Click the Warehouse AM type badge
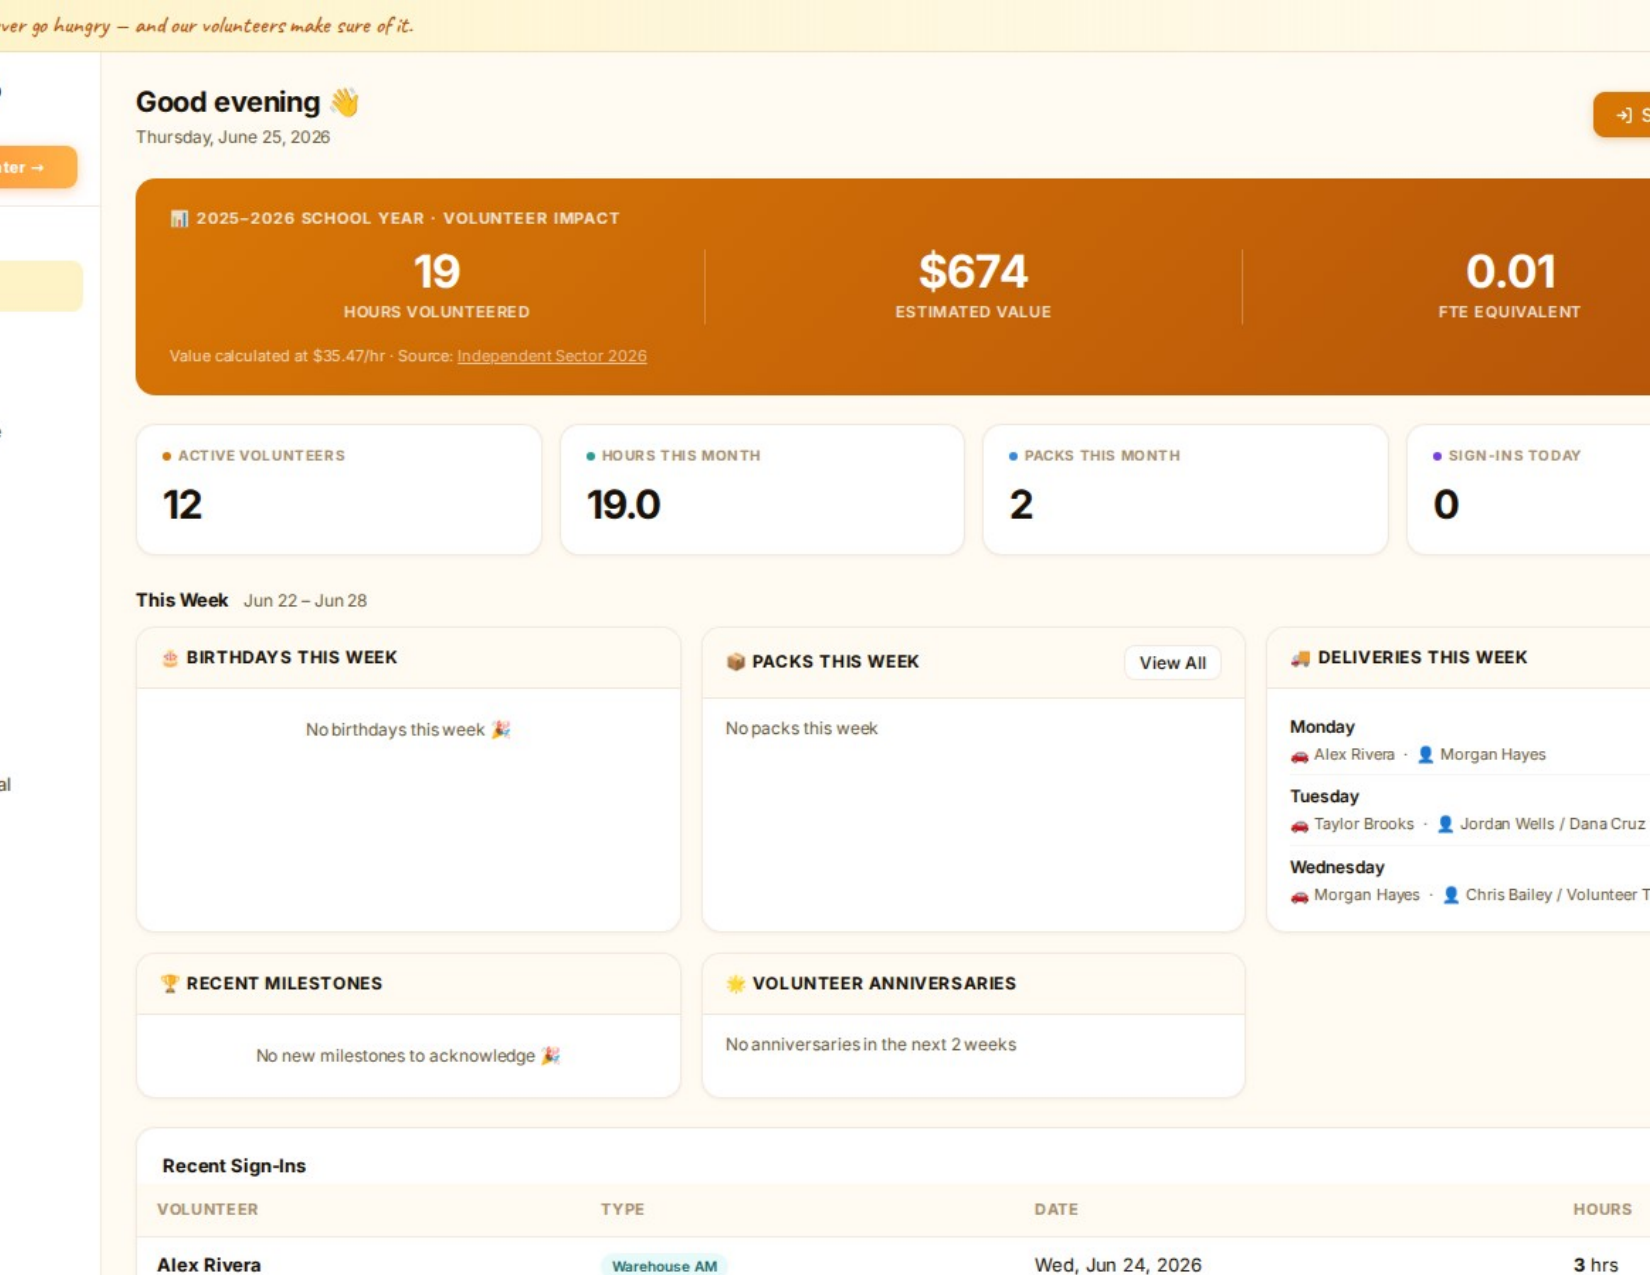 664,1266
